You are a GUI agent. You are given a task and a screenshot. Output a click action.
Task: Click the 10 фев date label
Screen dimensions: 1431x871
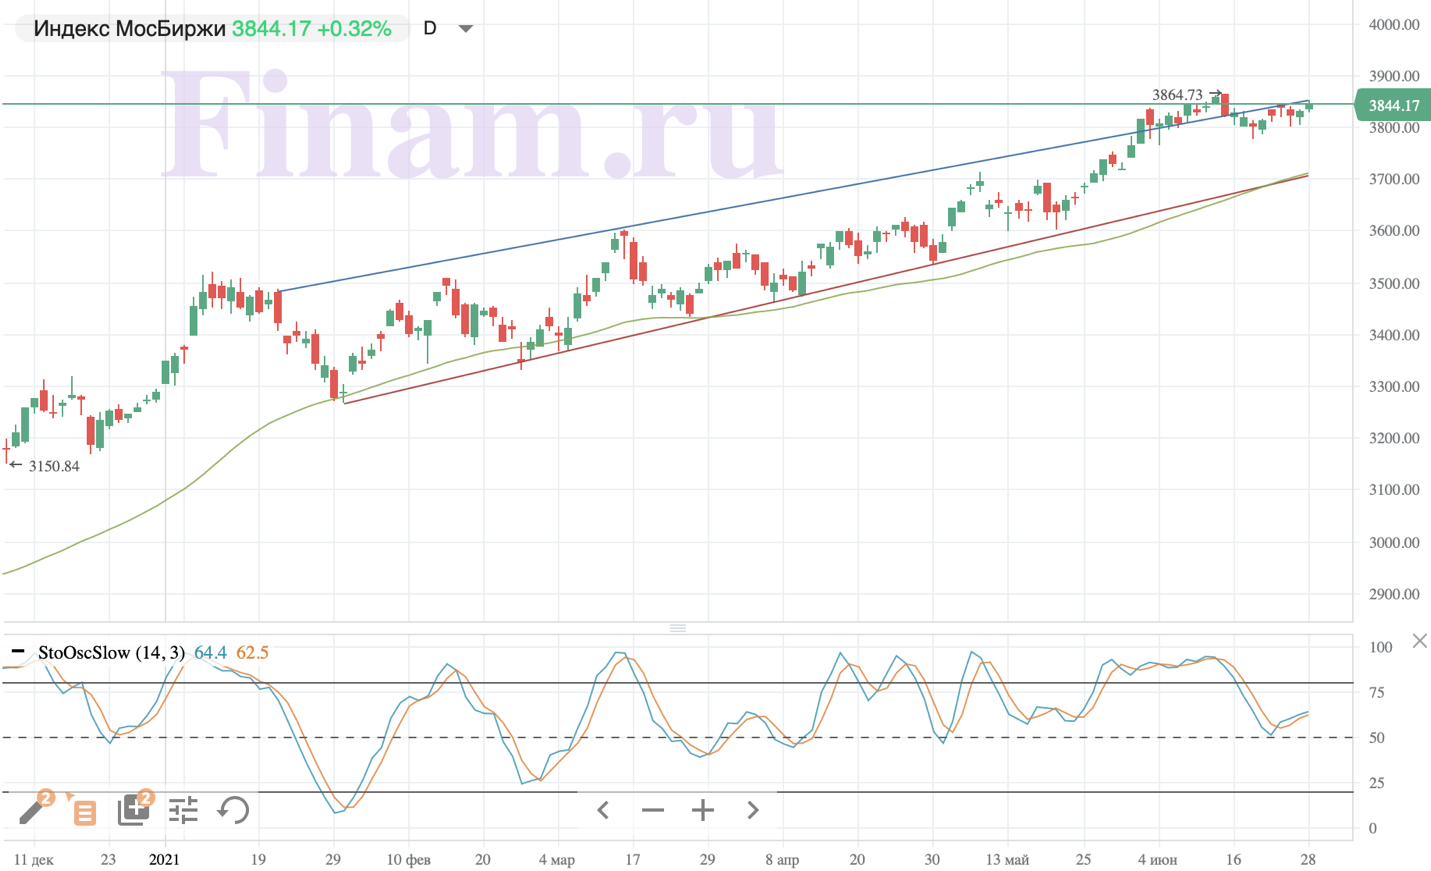point(408,859)
